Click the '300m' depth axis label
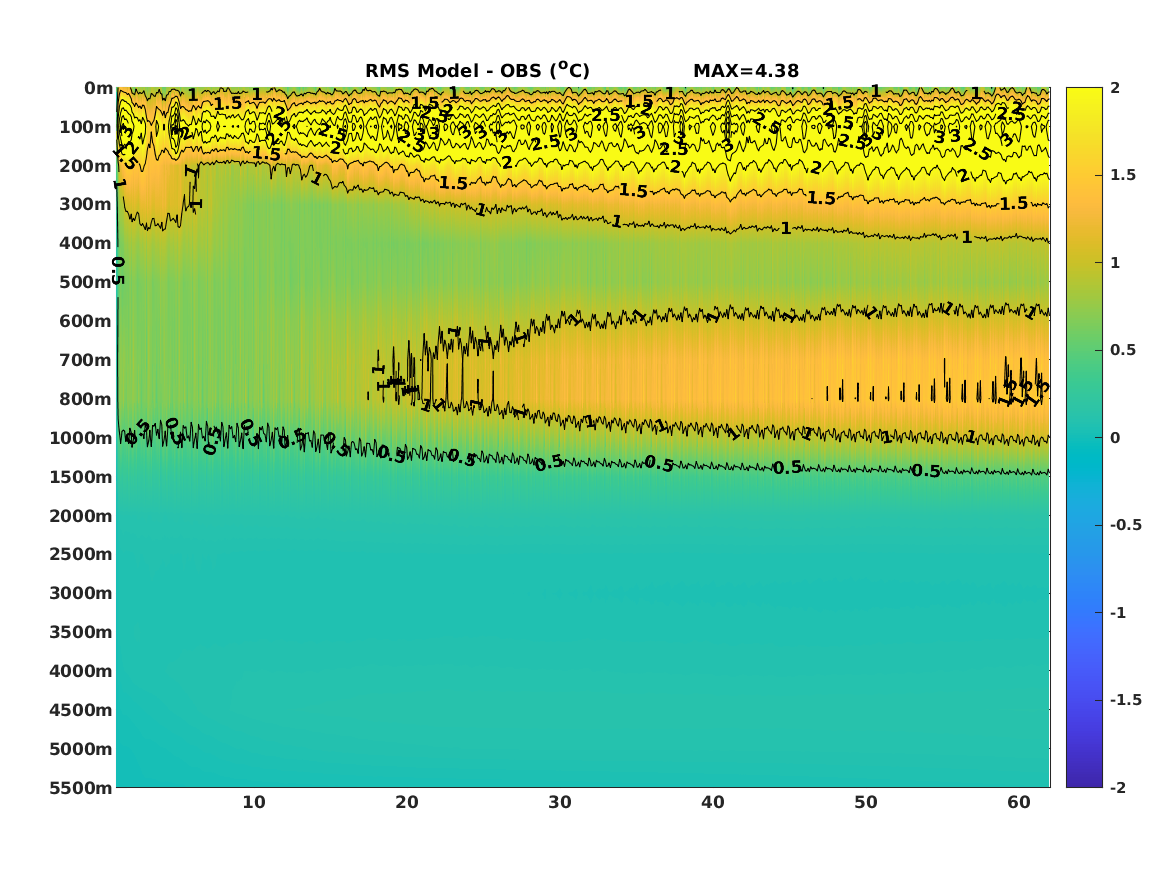 pos(86,205)
